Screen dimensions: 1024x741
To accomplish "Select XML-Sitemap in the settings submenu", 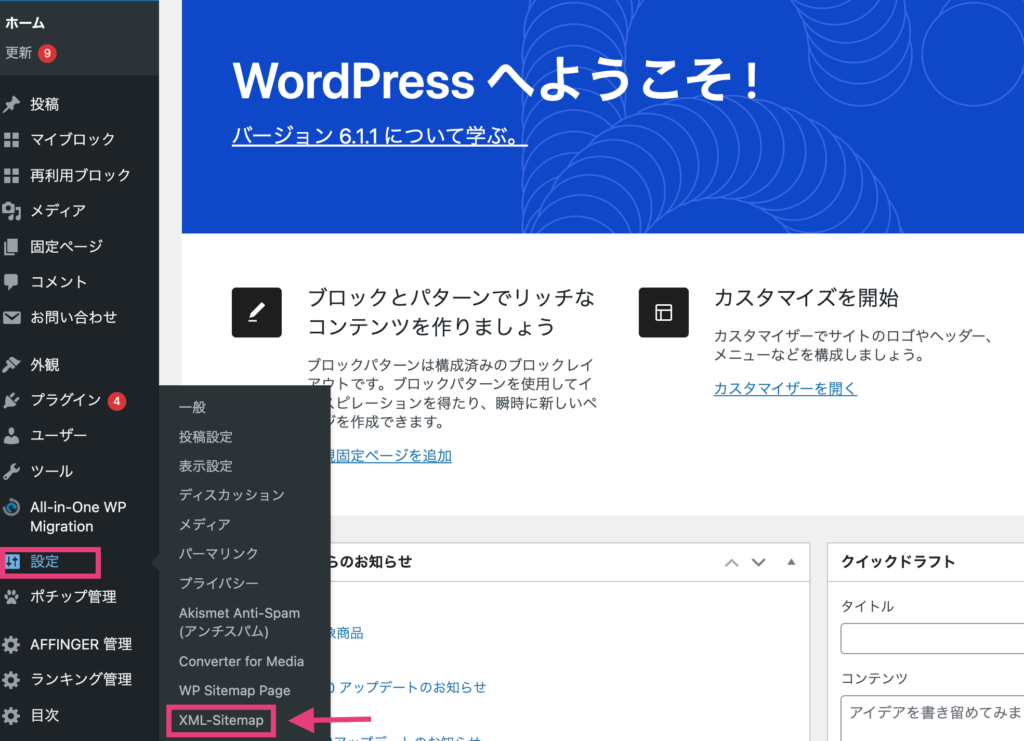I will click(x=221, y=721).
